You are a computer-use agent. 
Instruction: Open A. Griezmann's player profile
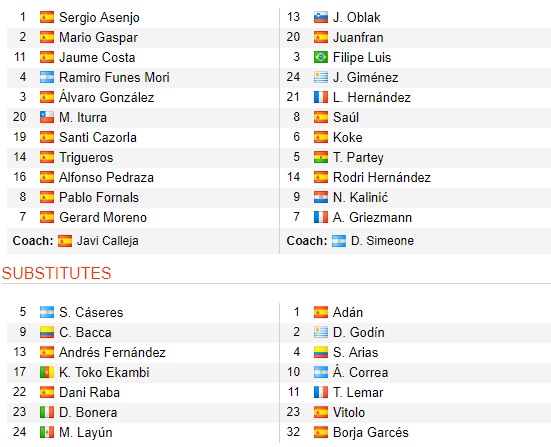pyautogui.click(x=372, y=218)
